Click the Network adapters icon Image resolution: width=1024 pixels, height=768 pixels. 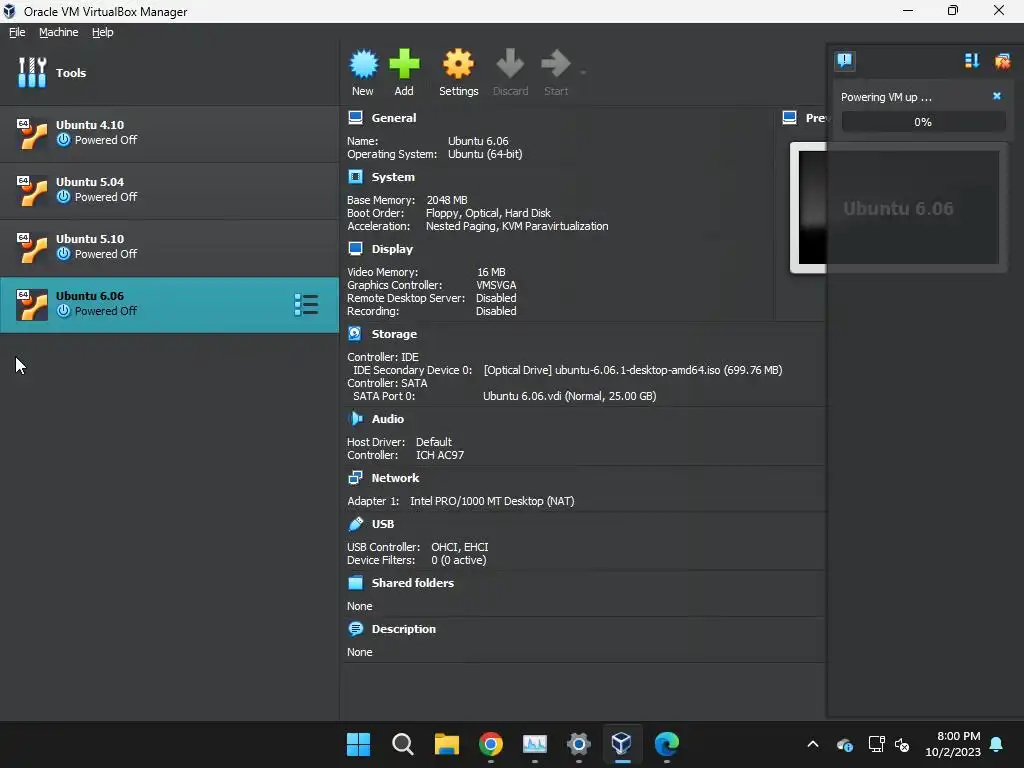[355, 477]
